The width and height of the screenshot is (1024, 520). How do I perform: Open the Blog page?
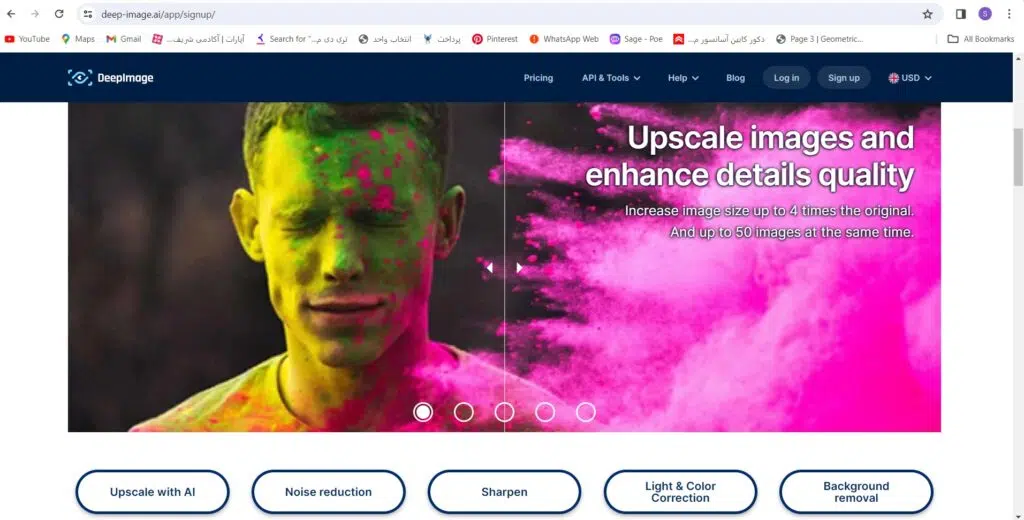pyautogui.click(x=735, y=78)
